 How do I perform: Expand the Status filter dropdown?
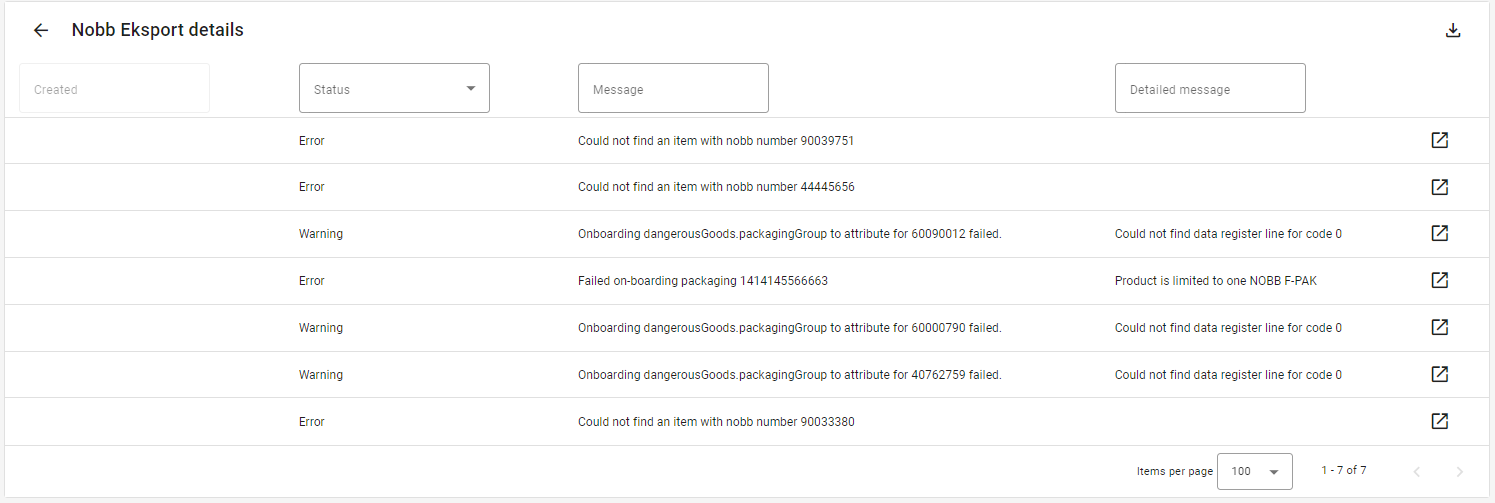click(394, 88)
